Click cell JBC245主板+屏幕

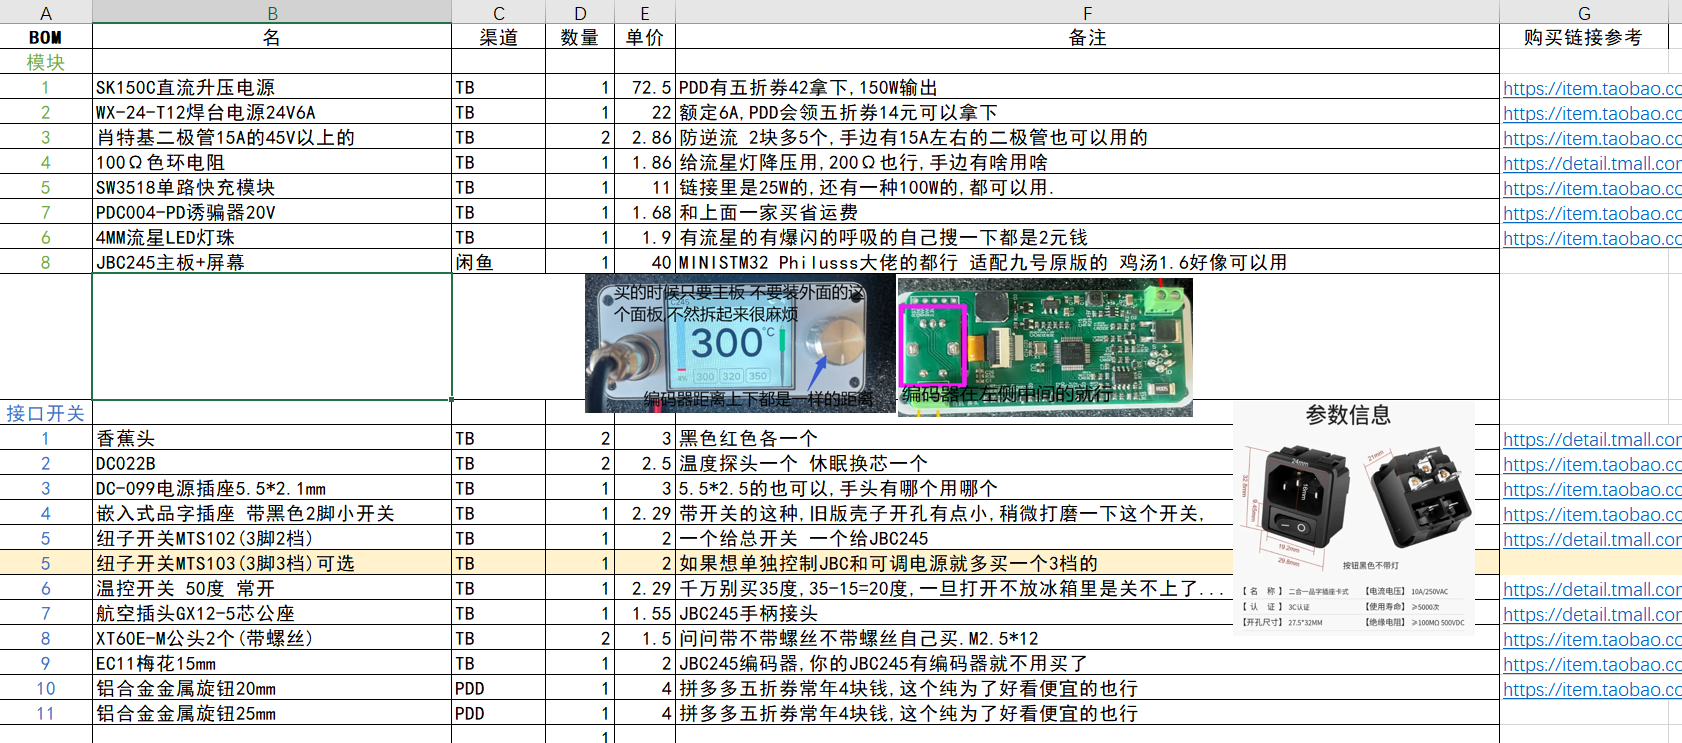click(272, 262)
